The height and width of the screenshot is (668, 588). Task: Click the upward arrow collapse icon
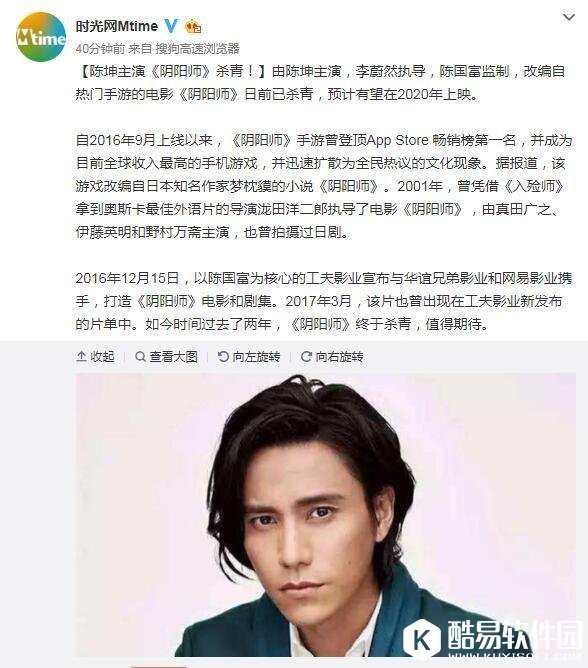(81, 356)
